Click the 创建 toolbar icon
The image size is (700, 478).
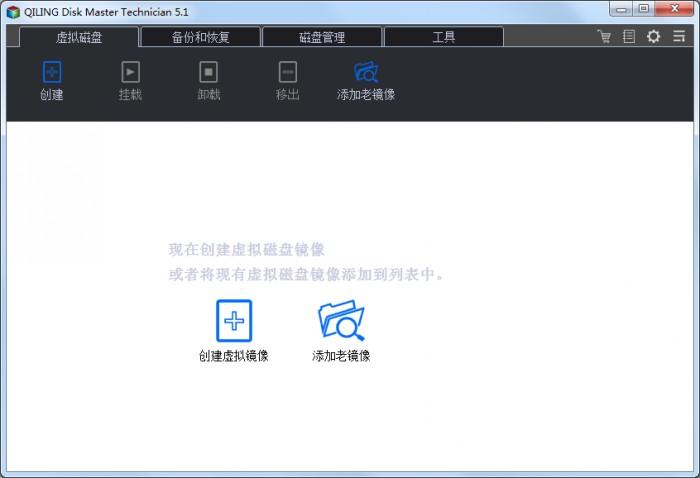pyautogui.click(x=52, y=72)
